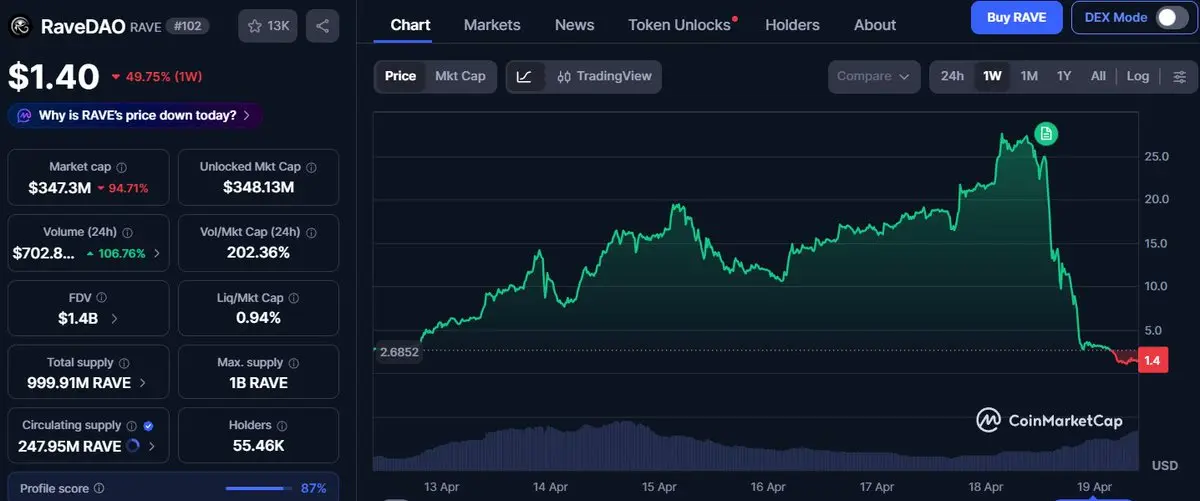The image size is (1200, 501).
Task: Select Mkt Cap chart view
Action: pos(460,76)
